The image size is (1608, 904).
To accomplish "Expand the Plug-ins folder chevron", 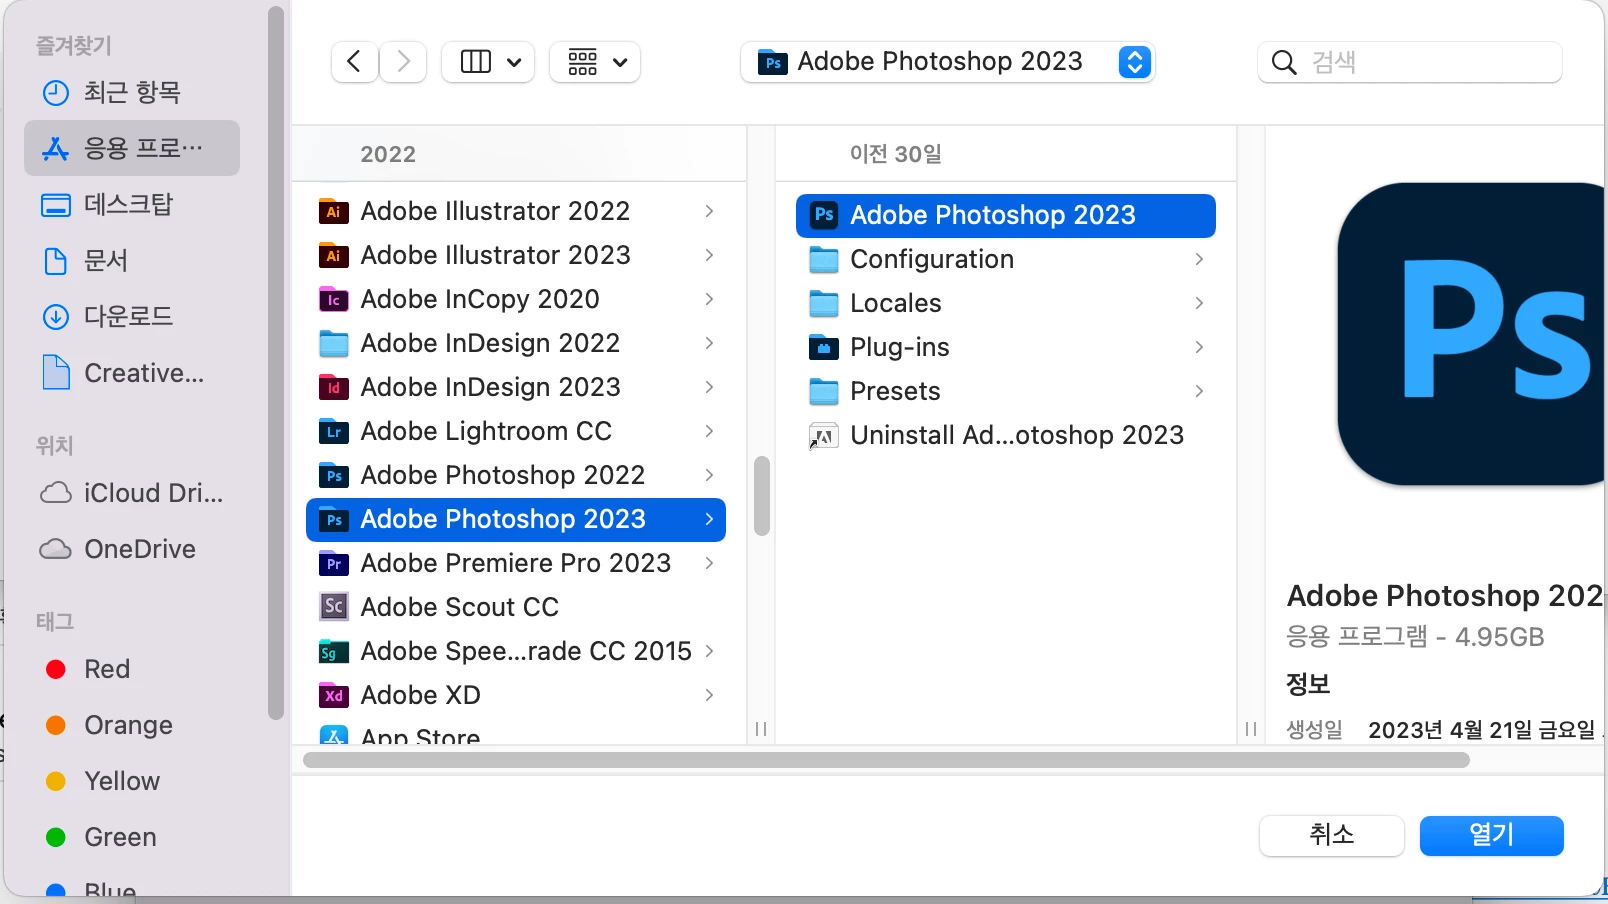I will point(1199,347).
